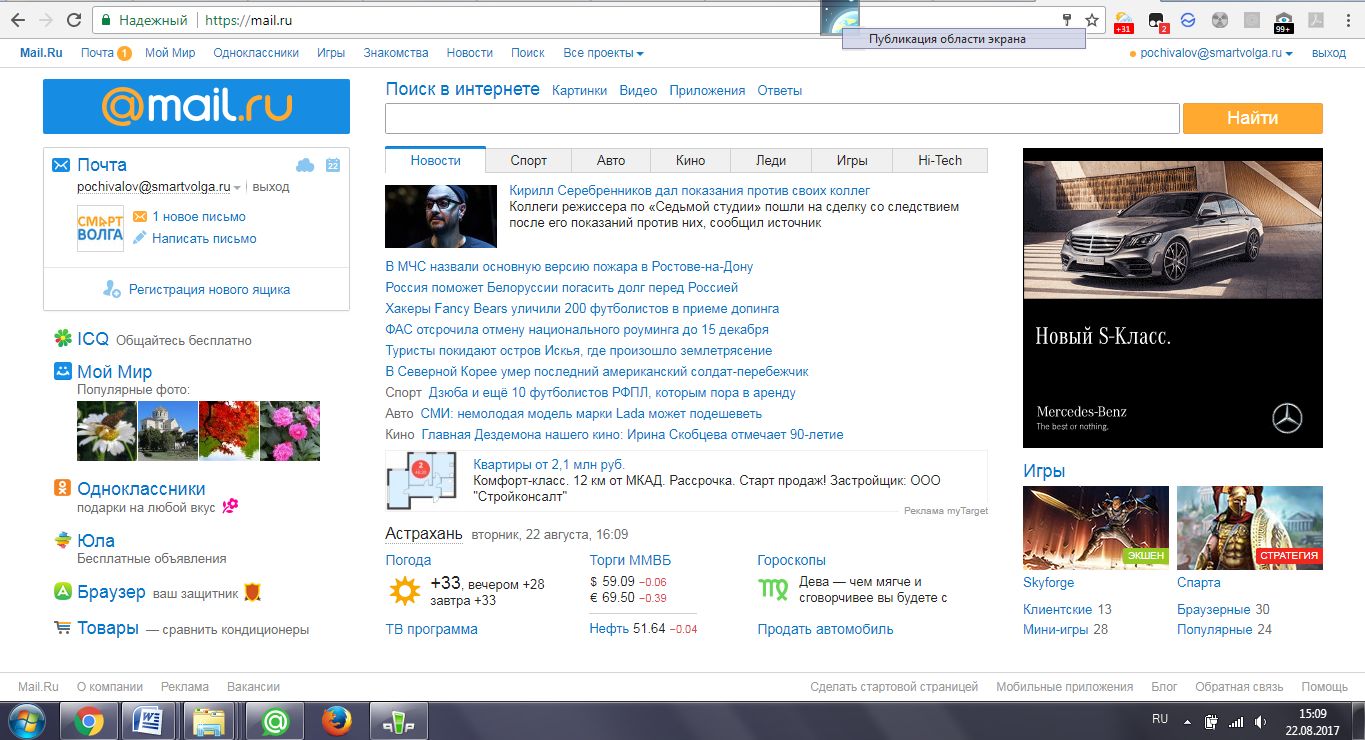Click the browser Back arrow button
This screenshot has height=740, width=1365.
pos(18,20)
